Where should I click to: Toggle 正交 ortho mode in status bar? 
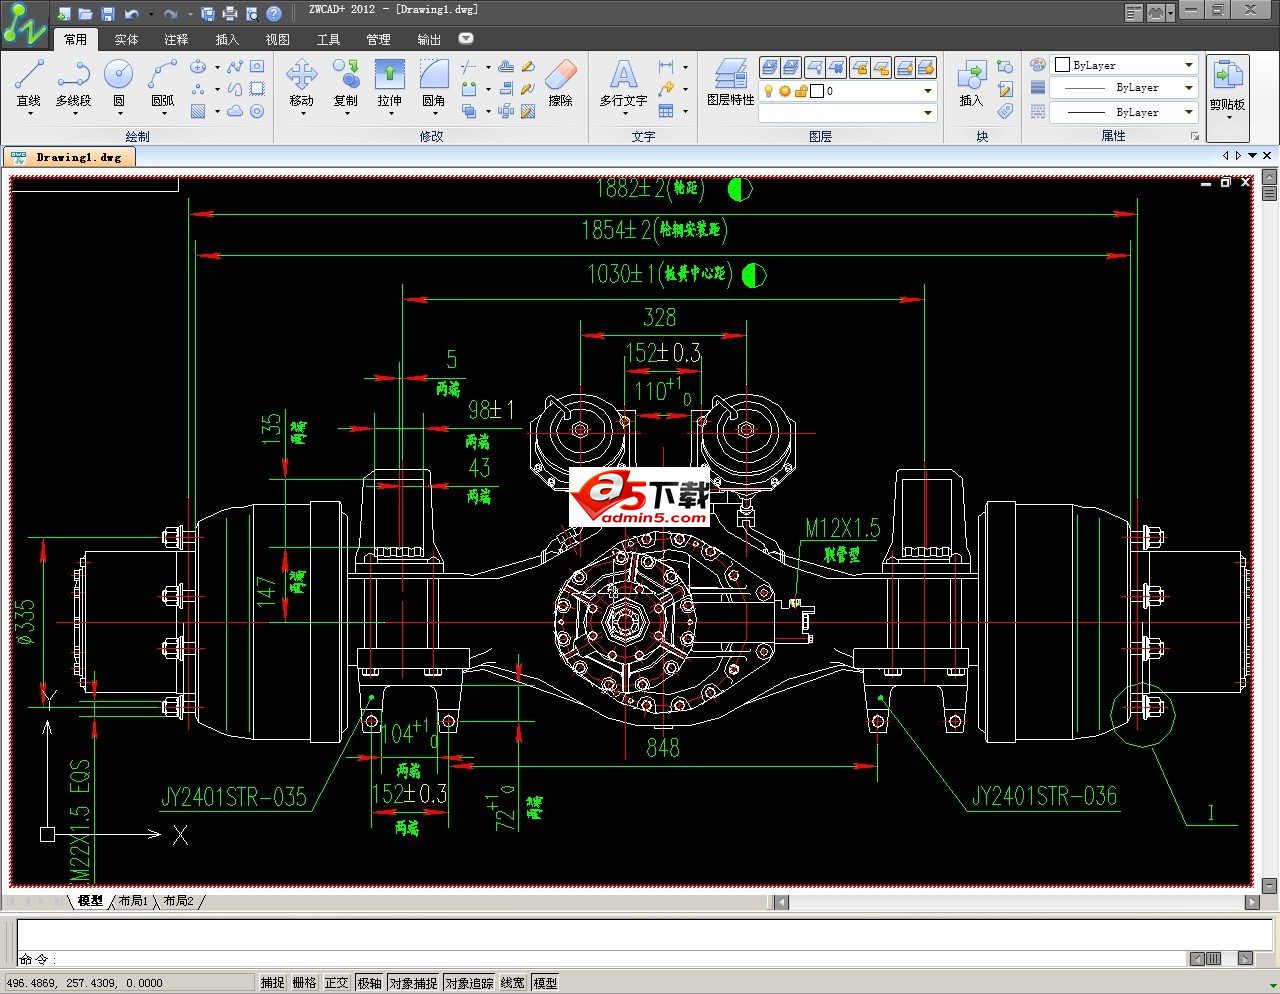coord(337,983)
